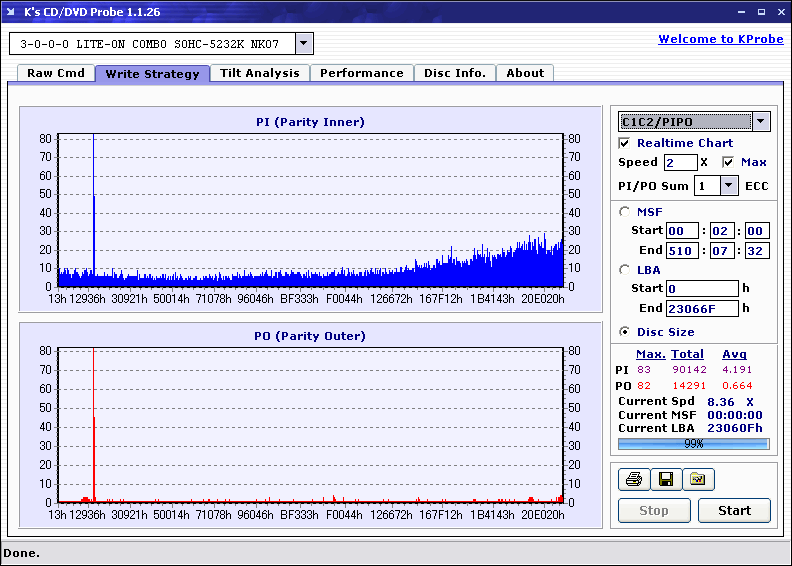
Task: Click the KProbe title bar app icon
Action: (12, 12)
